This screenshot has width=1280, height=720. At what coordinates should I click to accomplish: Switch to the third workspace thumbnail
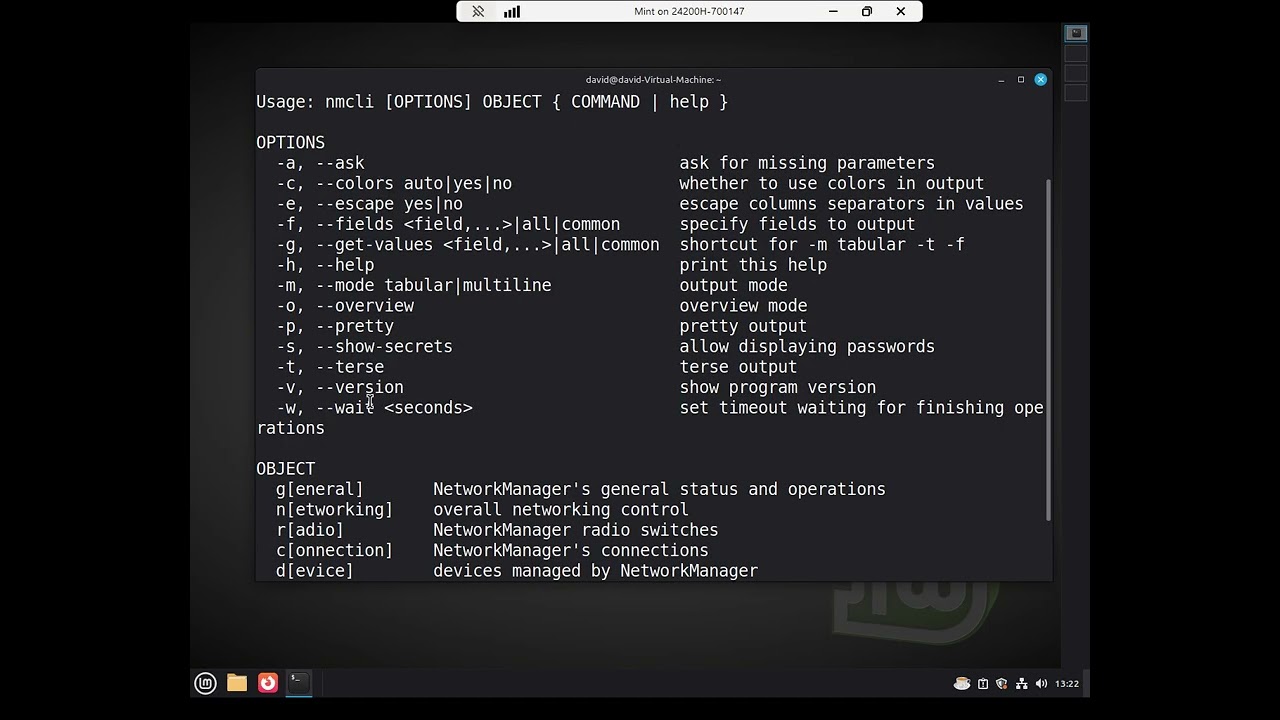[x=1076, y=73]
